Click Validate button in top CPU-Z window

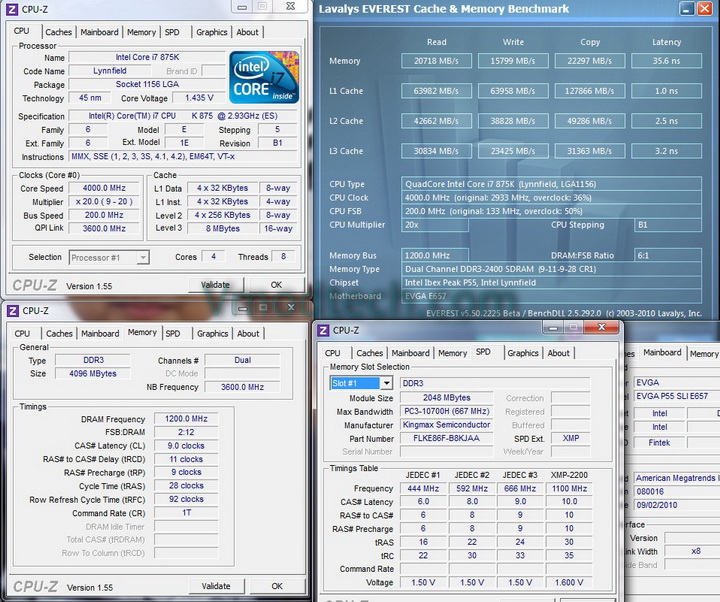click(x=215, y=285)
